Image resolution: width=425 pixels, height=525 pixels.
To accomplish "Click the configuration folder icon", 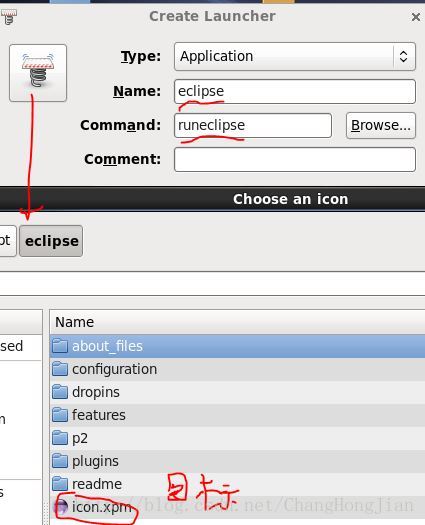I will [60, 369].
